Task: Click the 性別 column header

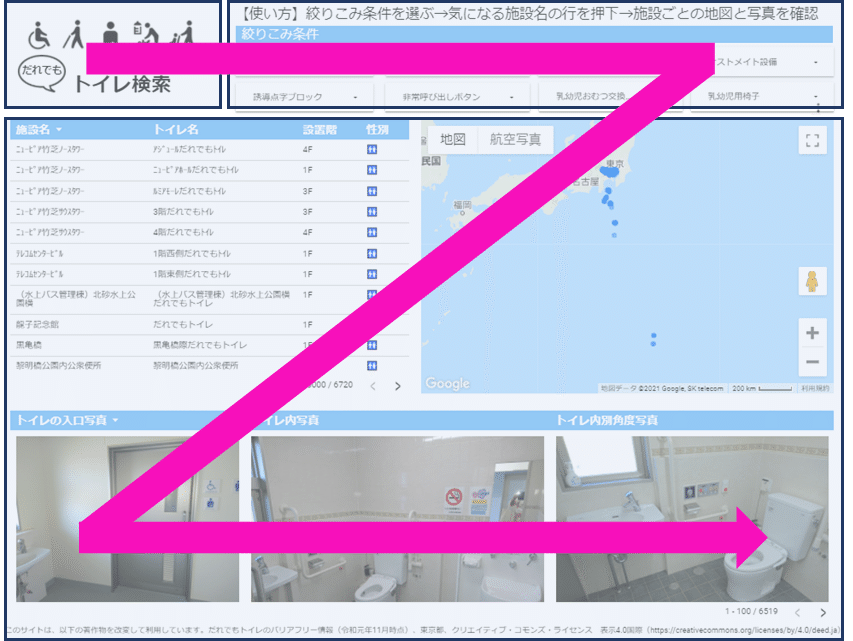Action: tap(377, 130)
